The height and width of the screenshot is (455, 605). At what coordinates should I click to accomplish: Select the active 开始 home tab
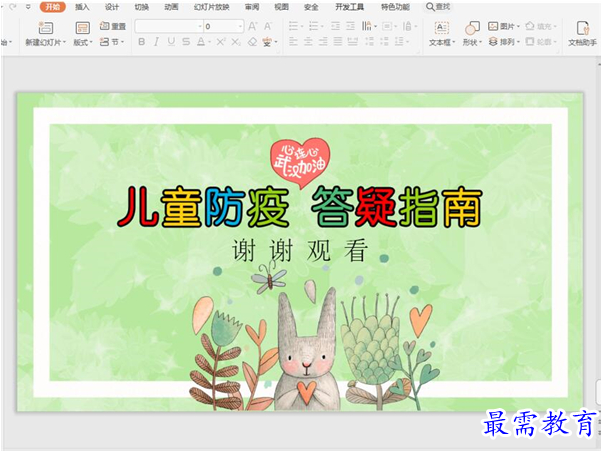52,7
